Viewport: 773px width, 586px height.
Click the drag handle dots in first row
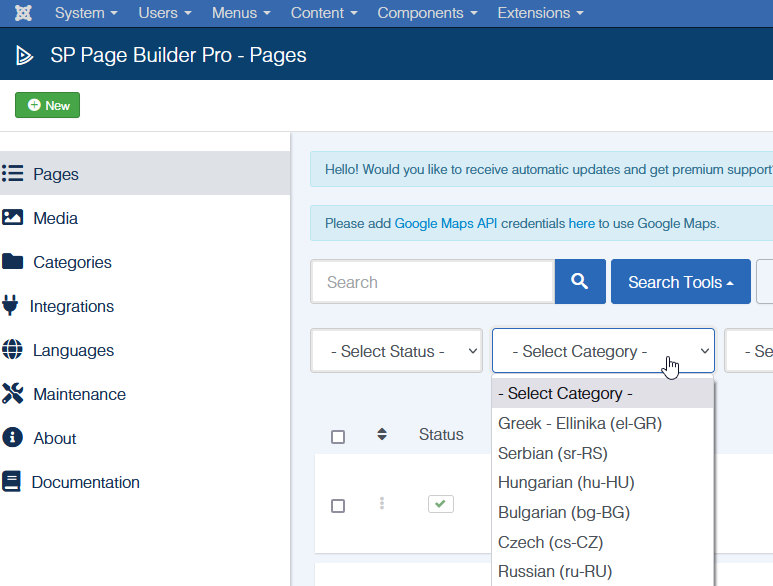pos(381,504)
